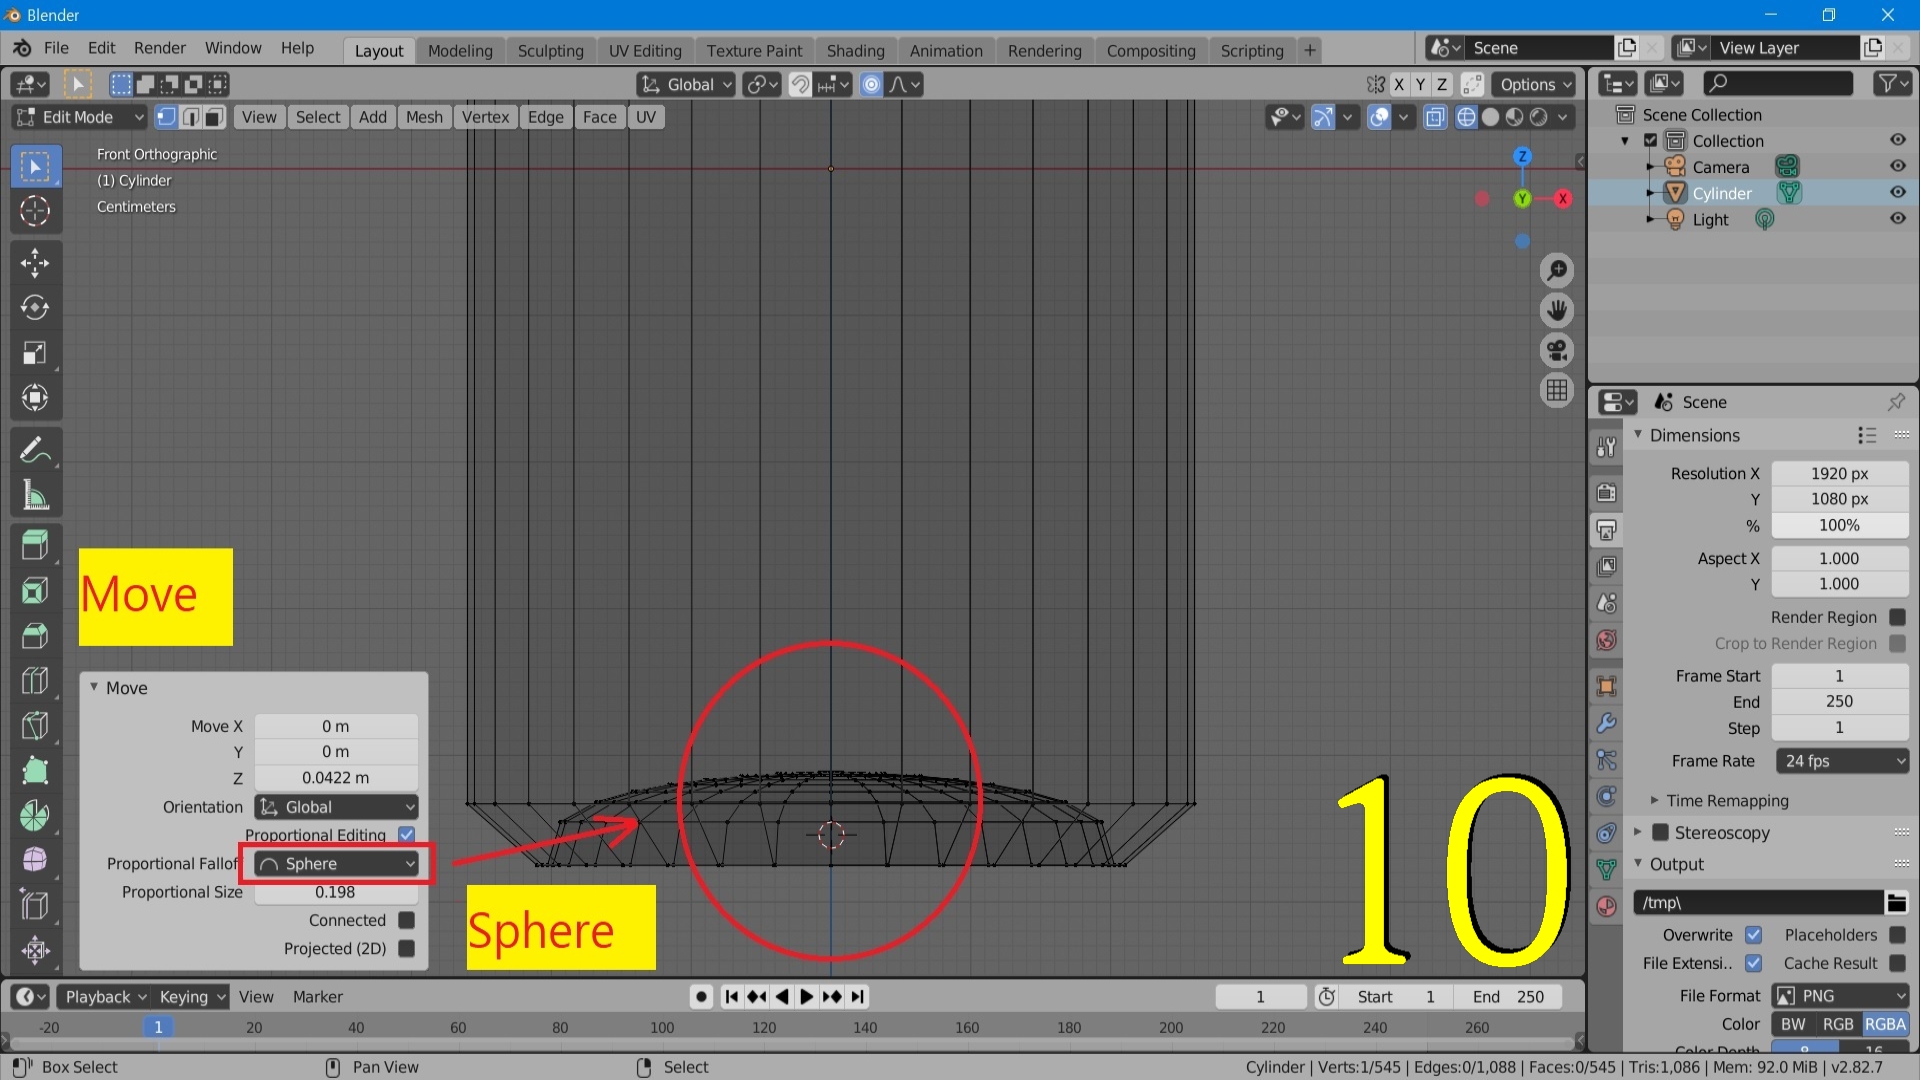Click the Vertex menu button
Screen dimensions: 1920x1080
click(x=485, y=117)
